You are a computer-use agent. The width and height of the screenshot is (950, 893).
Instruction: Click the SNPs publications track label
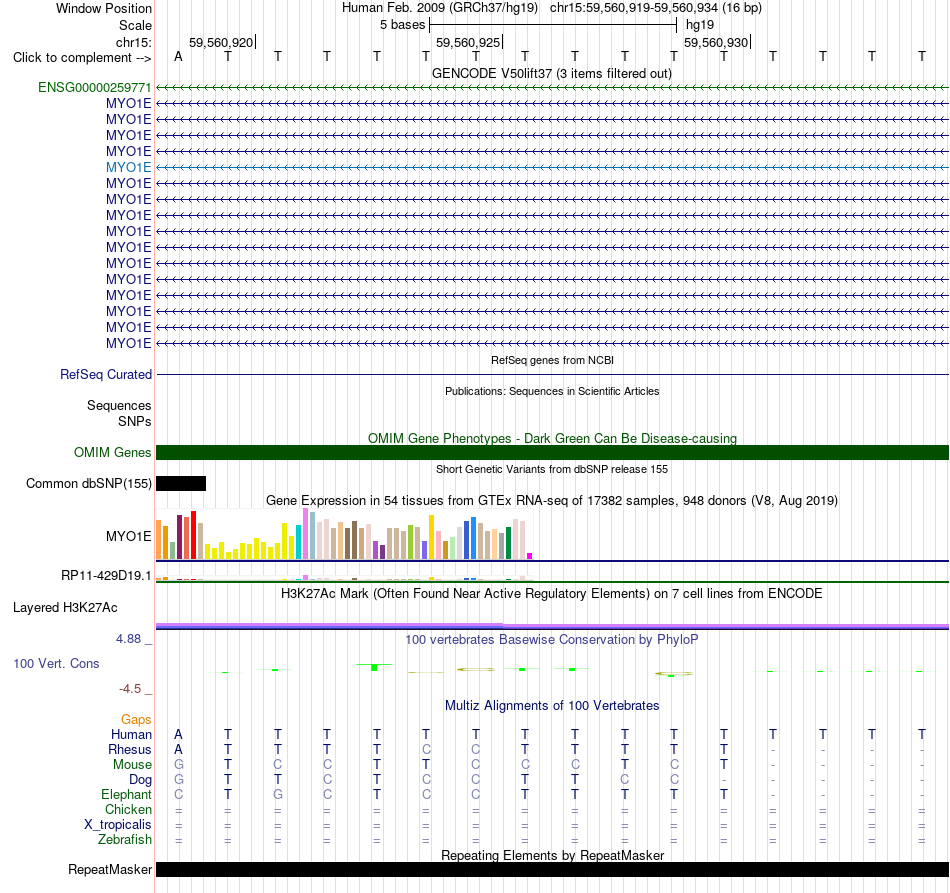[135, 421]
